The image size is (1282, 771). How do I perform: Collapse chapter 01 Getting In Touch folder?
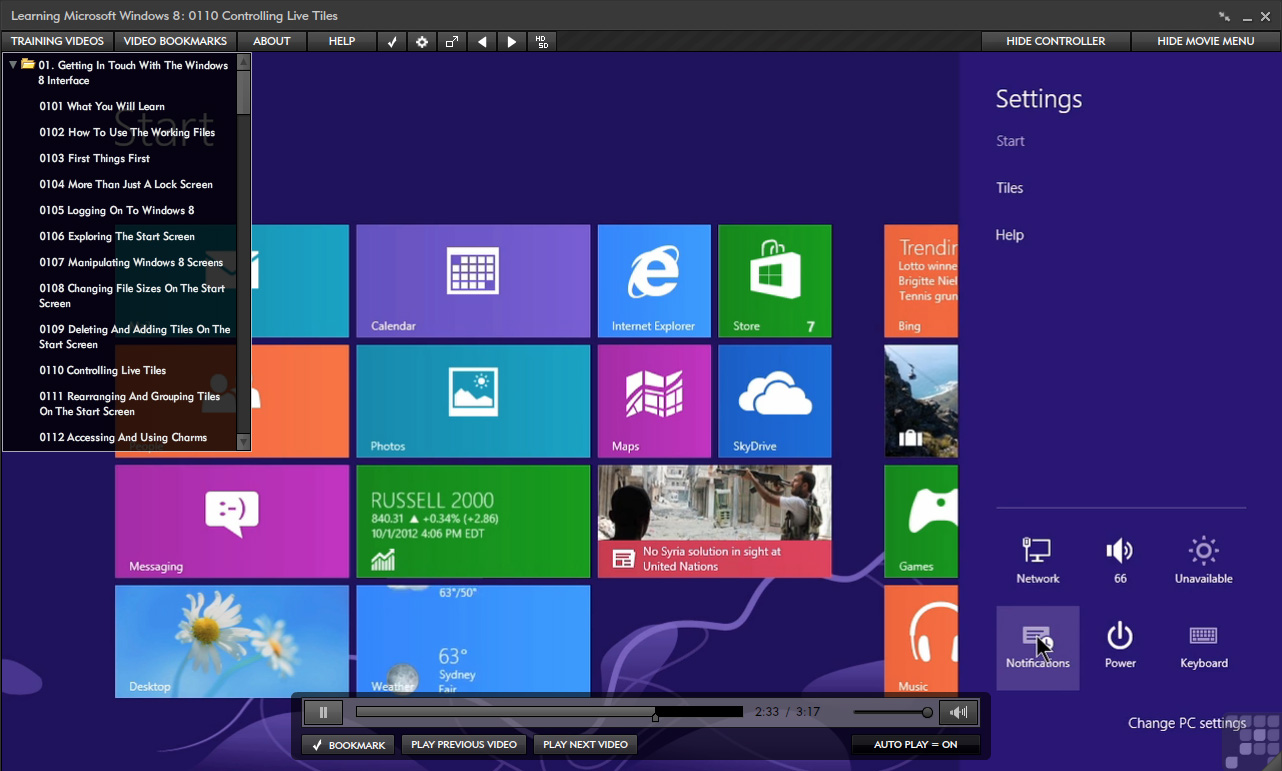13,64
